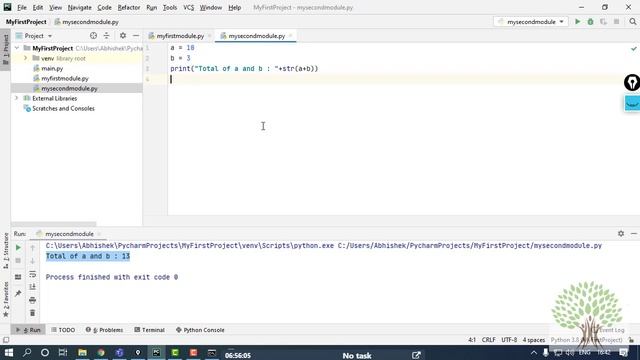Select Scratches and Consoles
640x360 pixels.
point(63,109)
